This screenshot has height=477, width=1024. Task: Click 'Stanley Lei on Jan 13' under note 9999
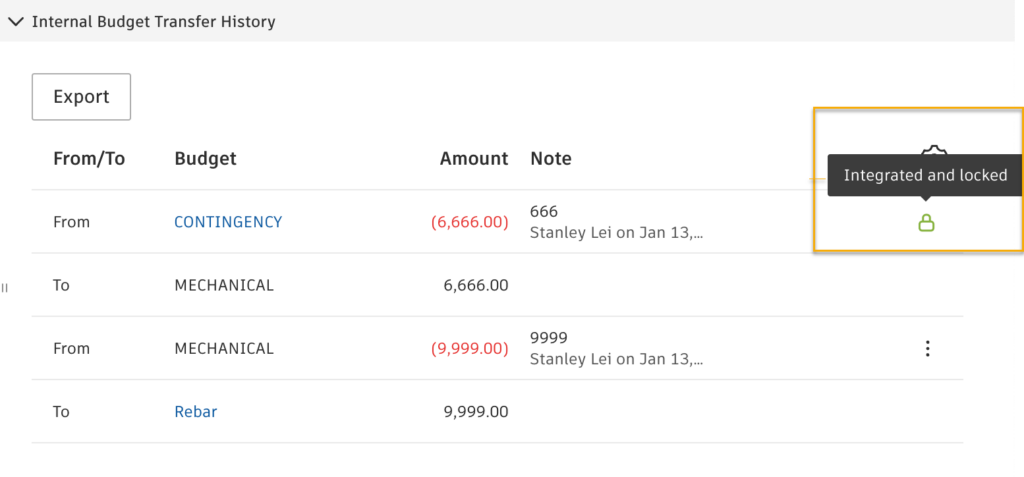616,359
